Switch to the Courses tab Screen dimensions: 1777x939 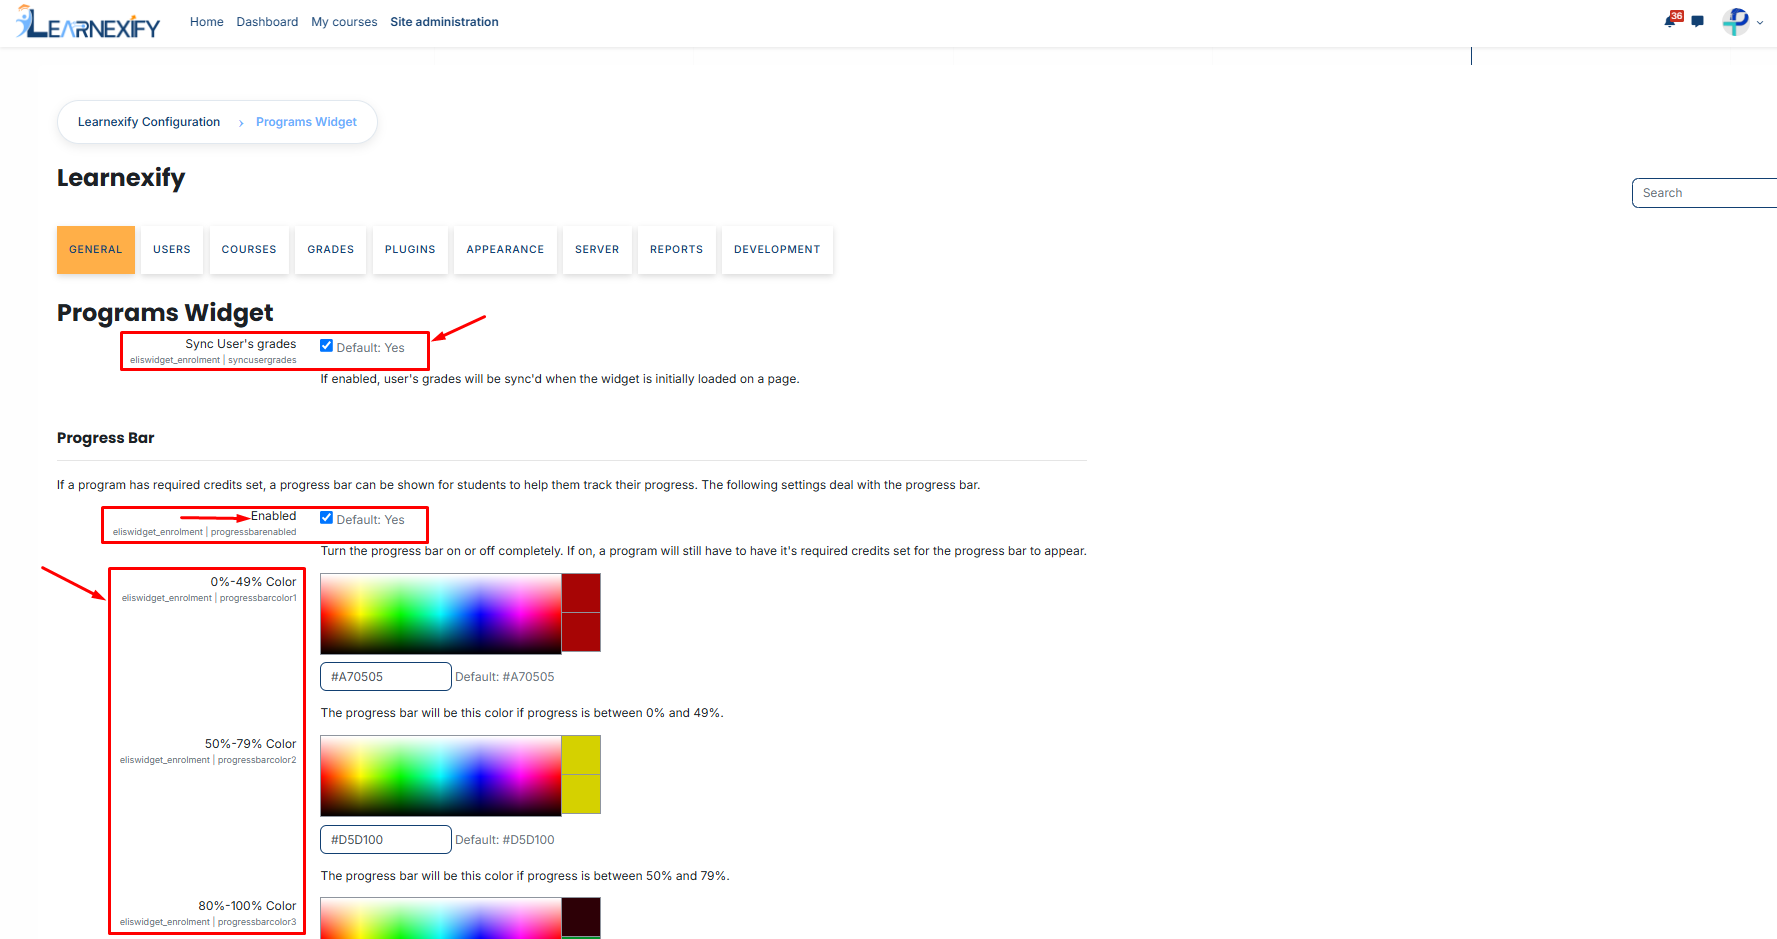tap(249, 250)
